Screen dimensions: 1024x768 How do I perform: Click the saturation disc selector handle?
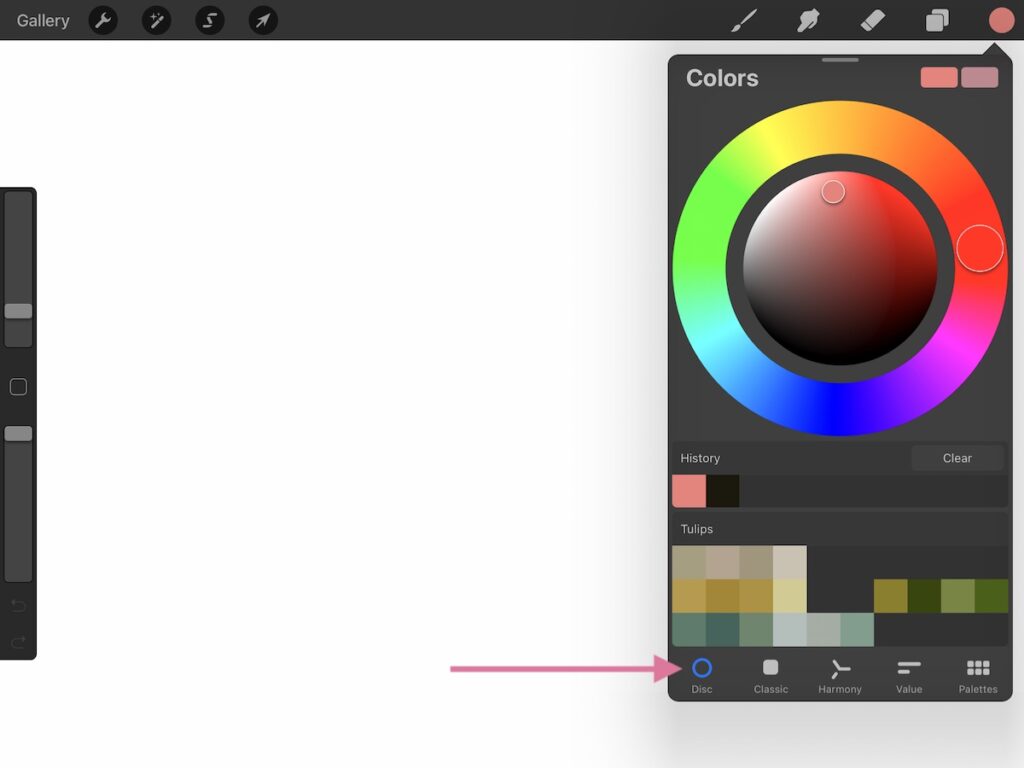click(x=833, y=191)
